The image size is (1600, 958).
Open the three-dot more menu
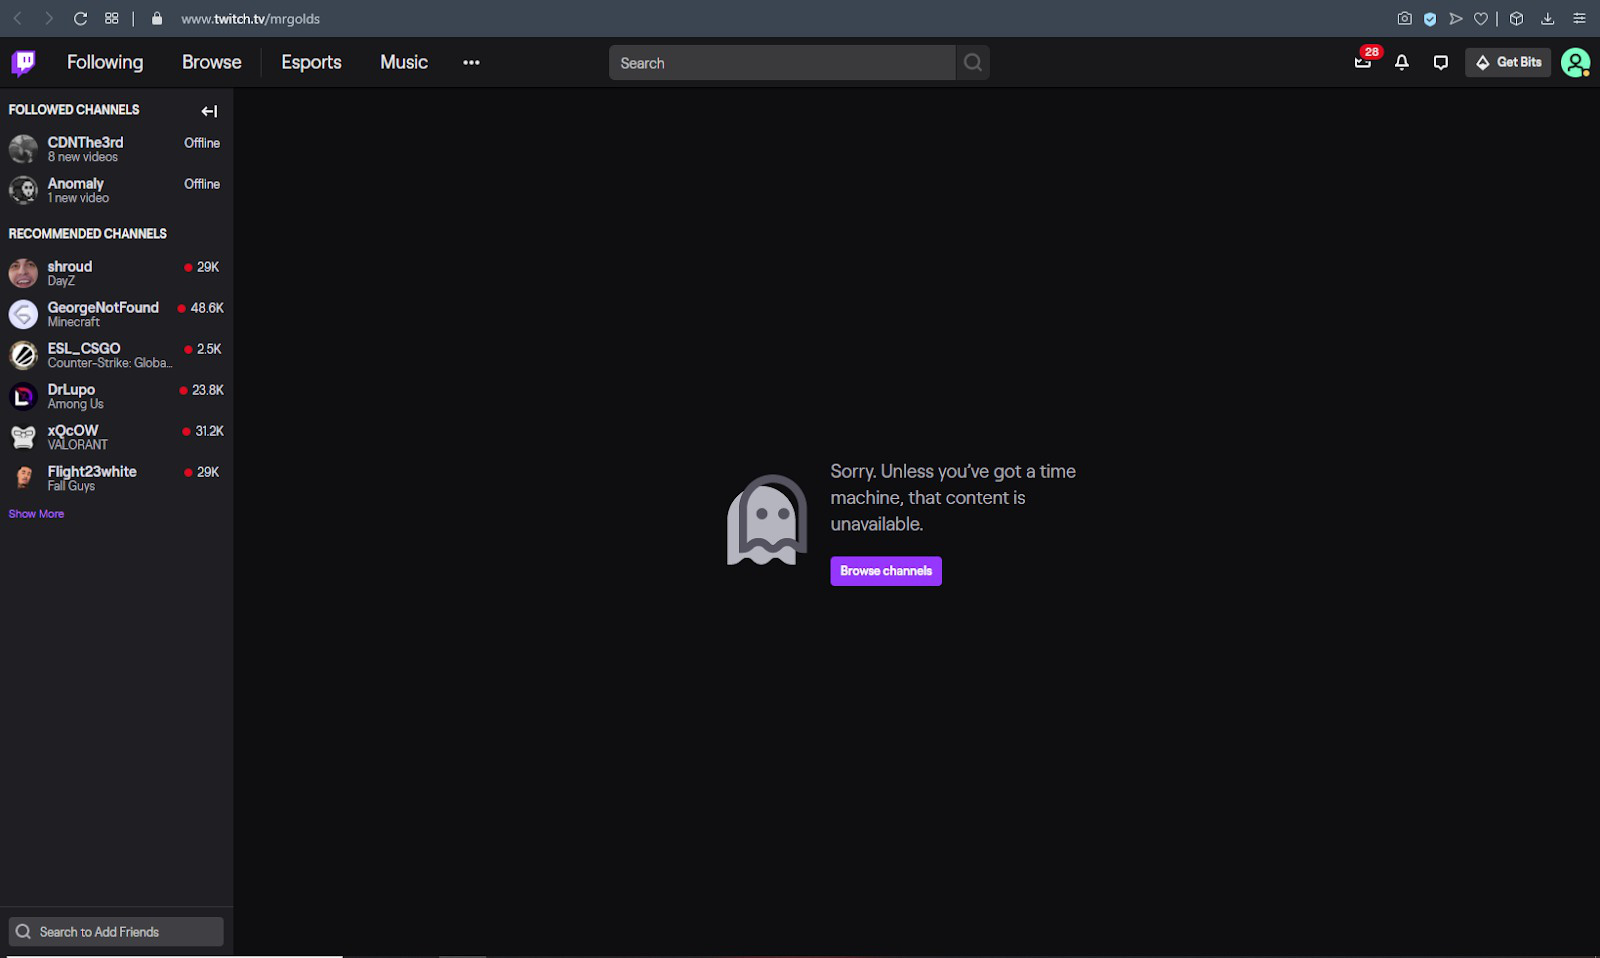click(471, 62)
